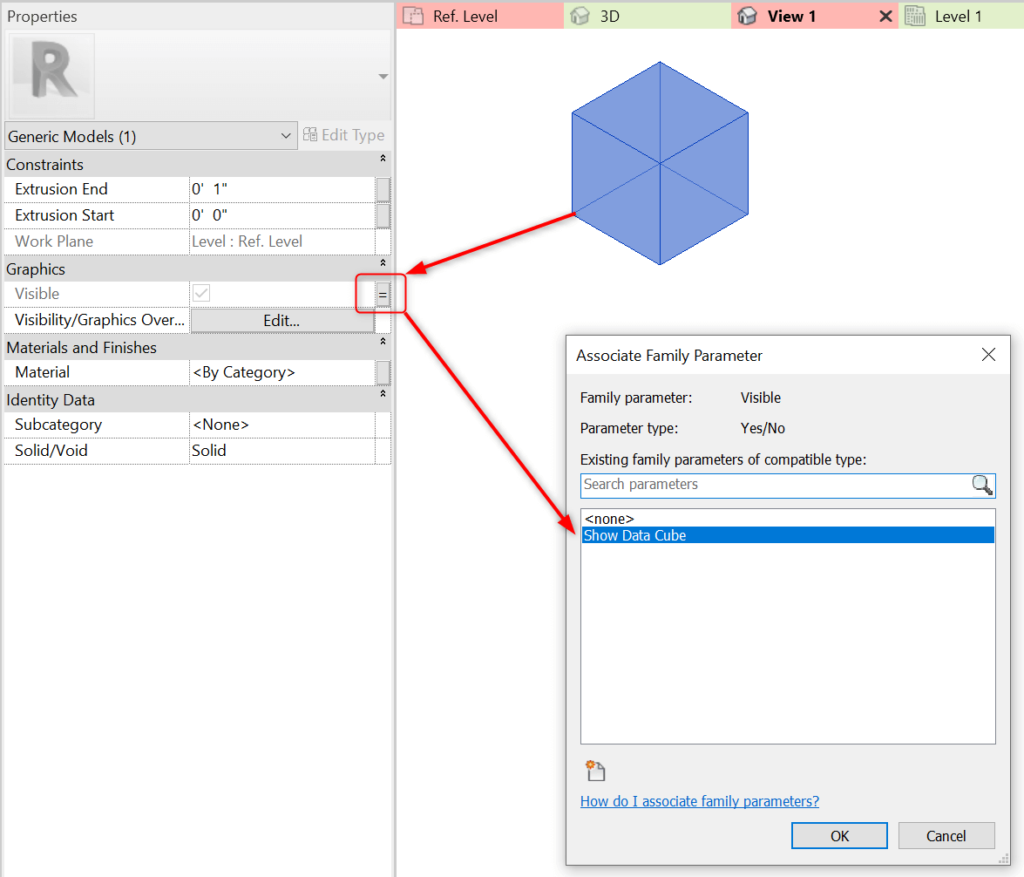Confirm with OK in the parameter dialog
Screen dimensions: 1024x877
pyautogui.click(x=839, y=835)
